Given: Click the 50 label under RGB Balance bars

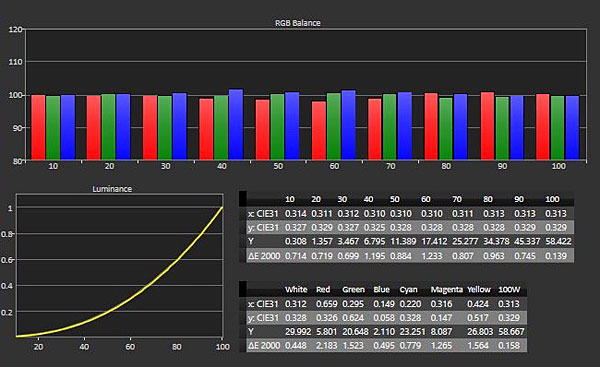Looking at the screenshot, I should point(278,166).
